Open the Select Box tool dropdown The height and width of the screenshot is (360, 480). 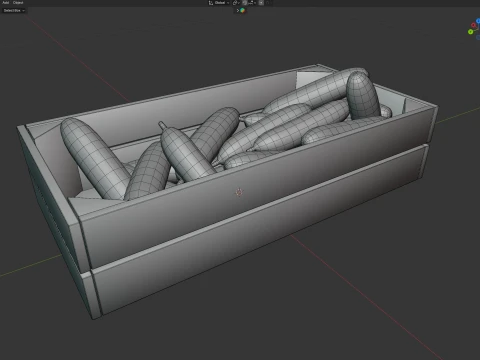[x=14, y=10]
